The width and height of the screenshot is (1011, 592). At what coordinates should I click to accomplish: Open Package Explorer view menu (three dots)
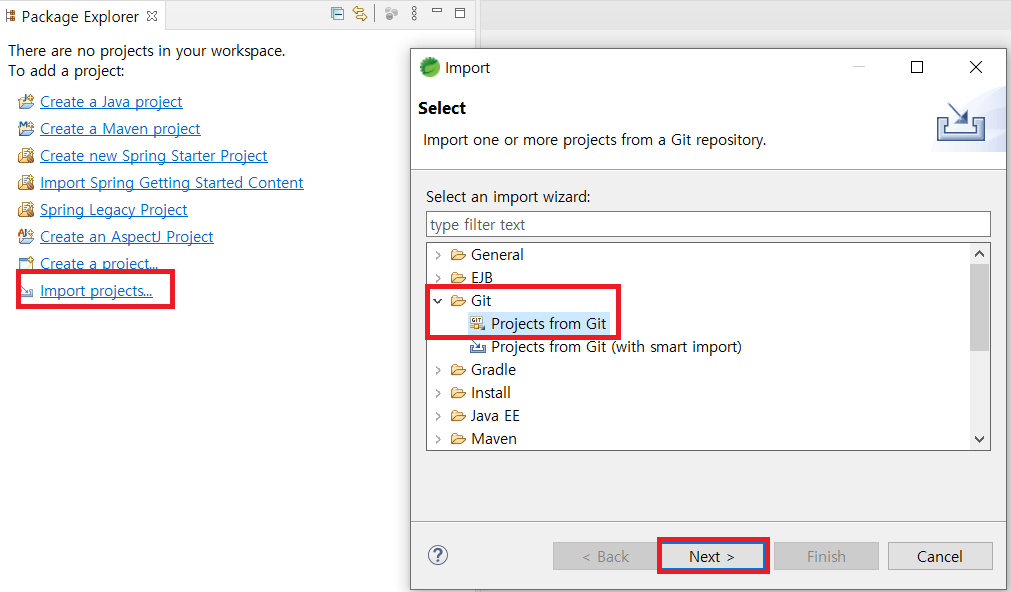pyautogui.click(x=414, y=14)
